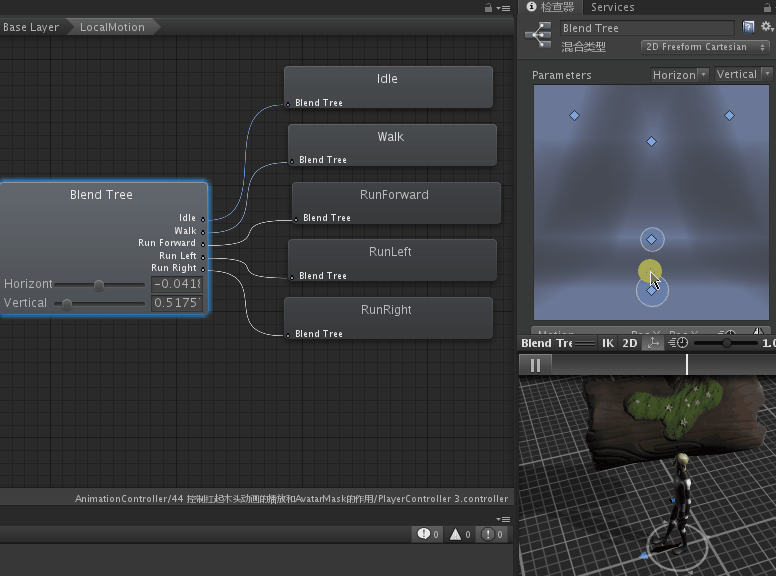
Task: Click the preview timeline playhead marker
Action: click(687, 365)
